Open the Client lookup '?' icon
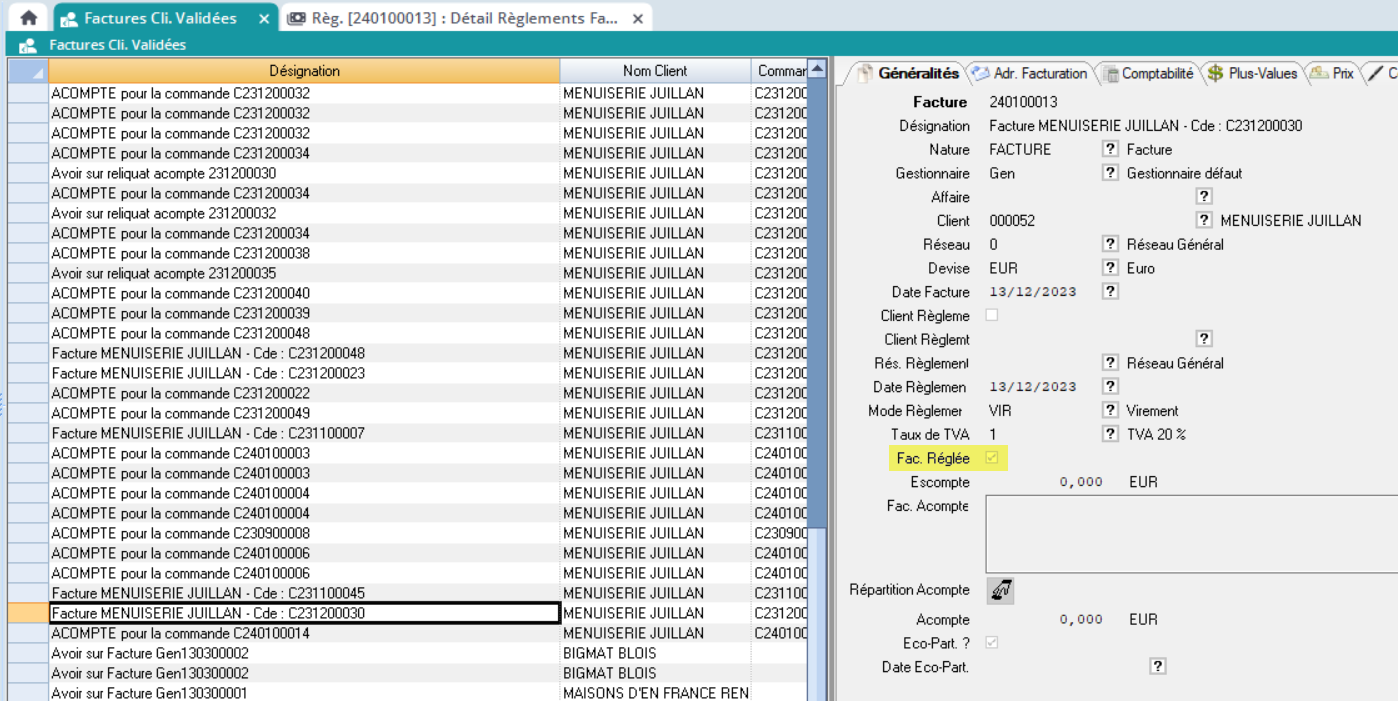This screenshot has height=701, width=1398. pos(1204,220)
